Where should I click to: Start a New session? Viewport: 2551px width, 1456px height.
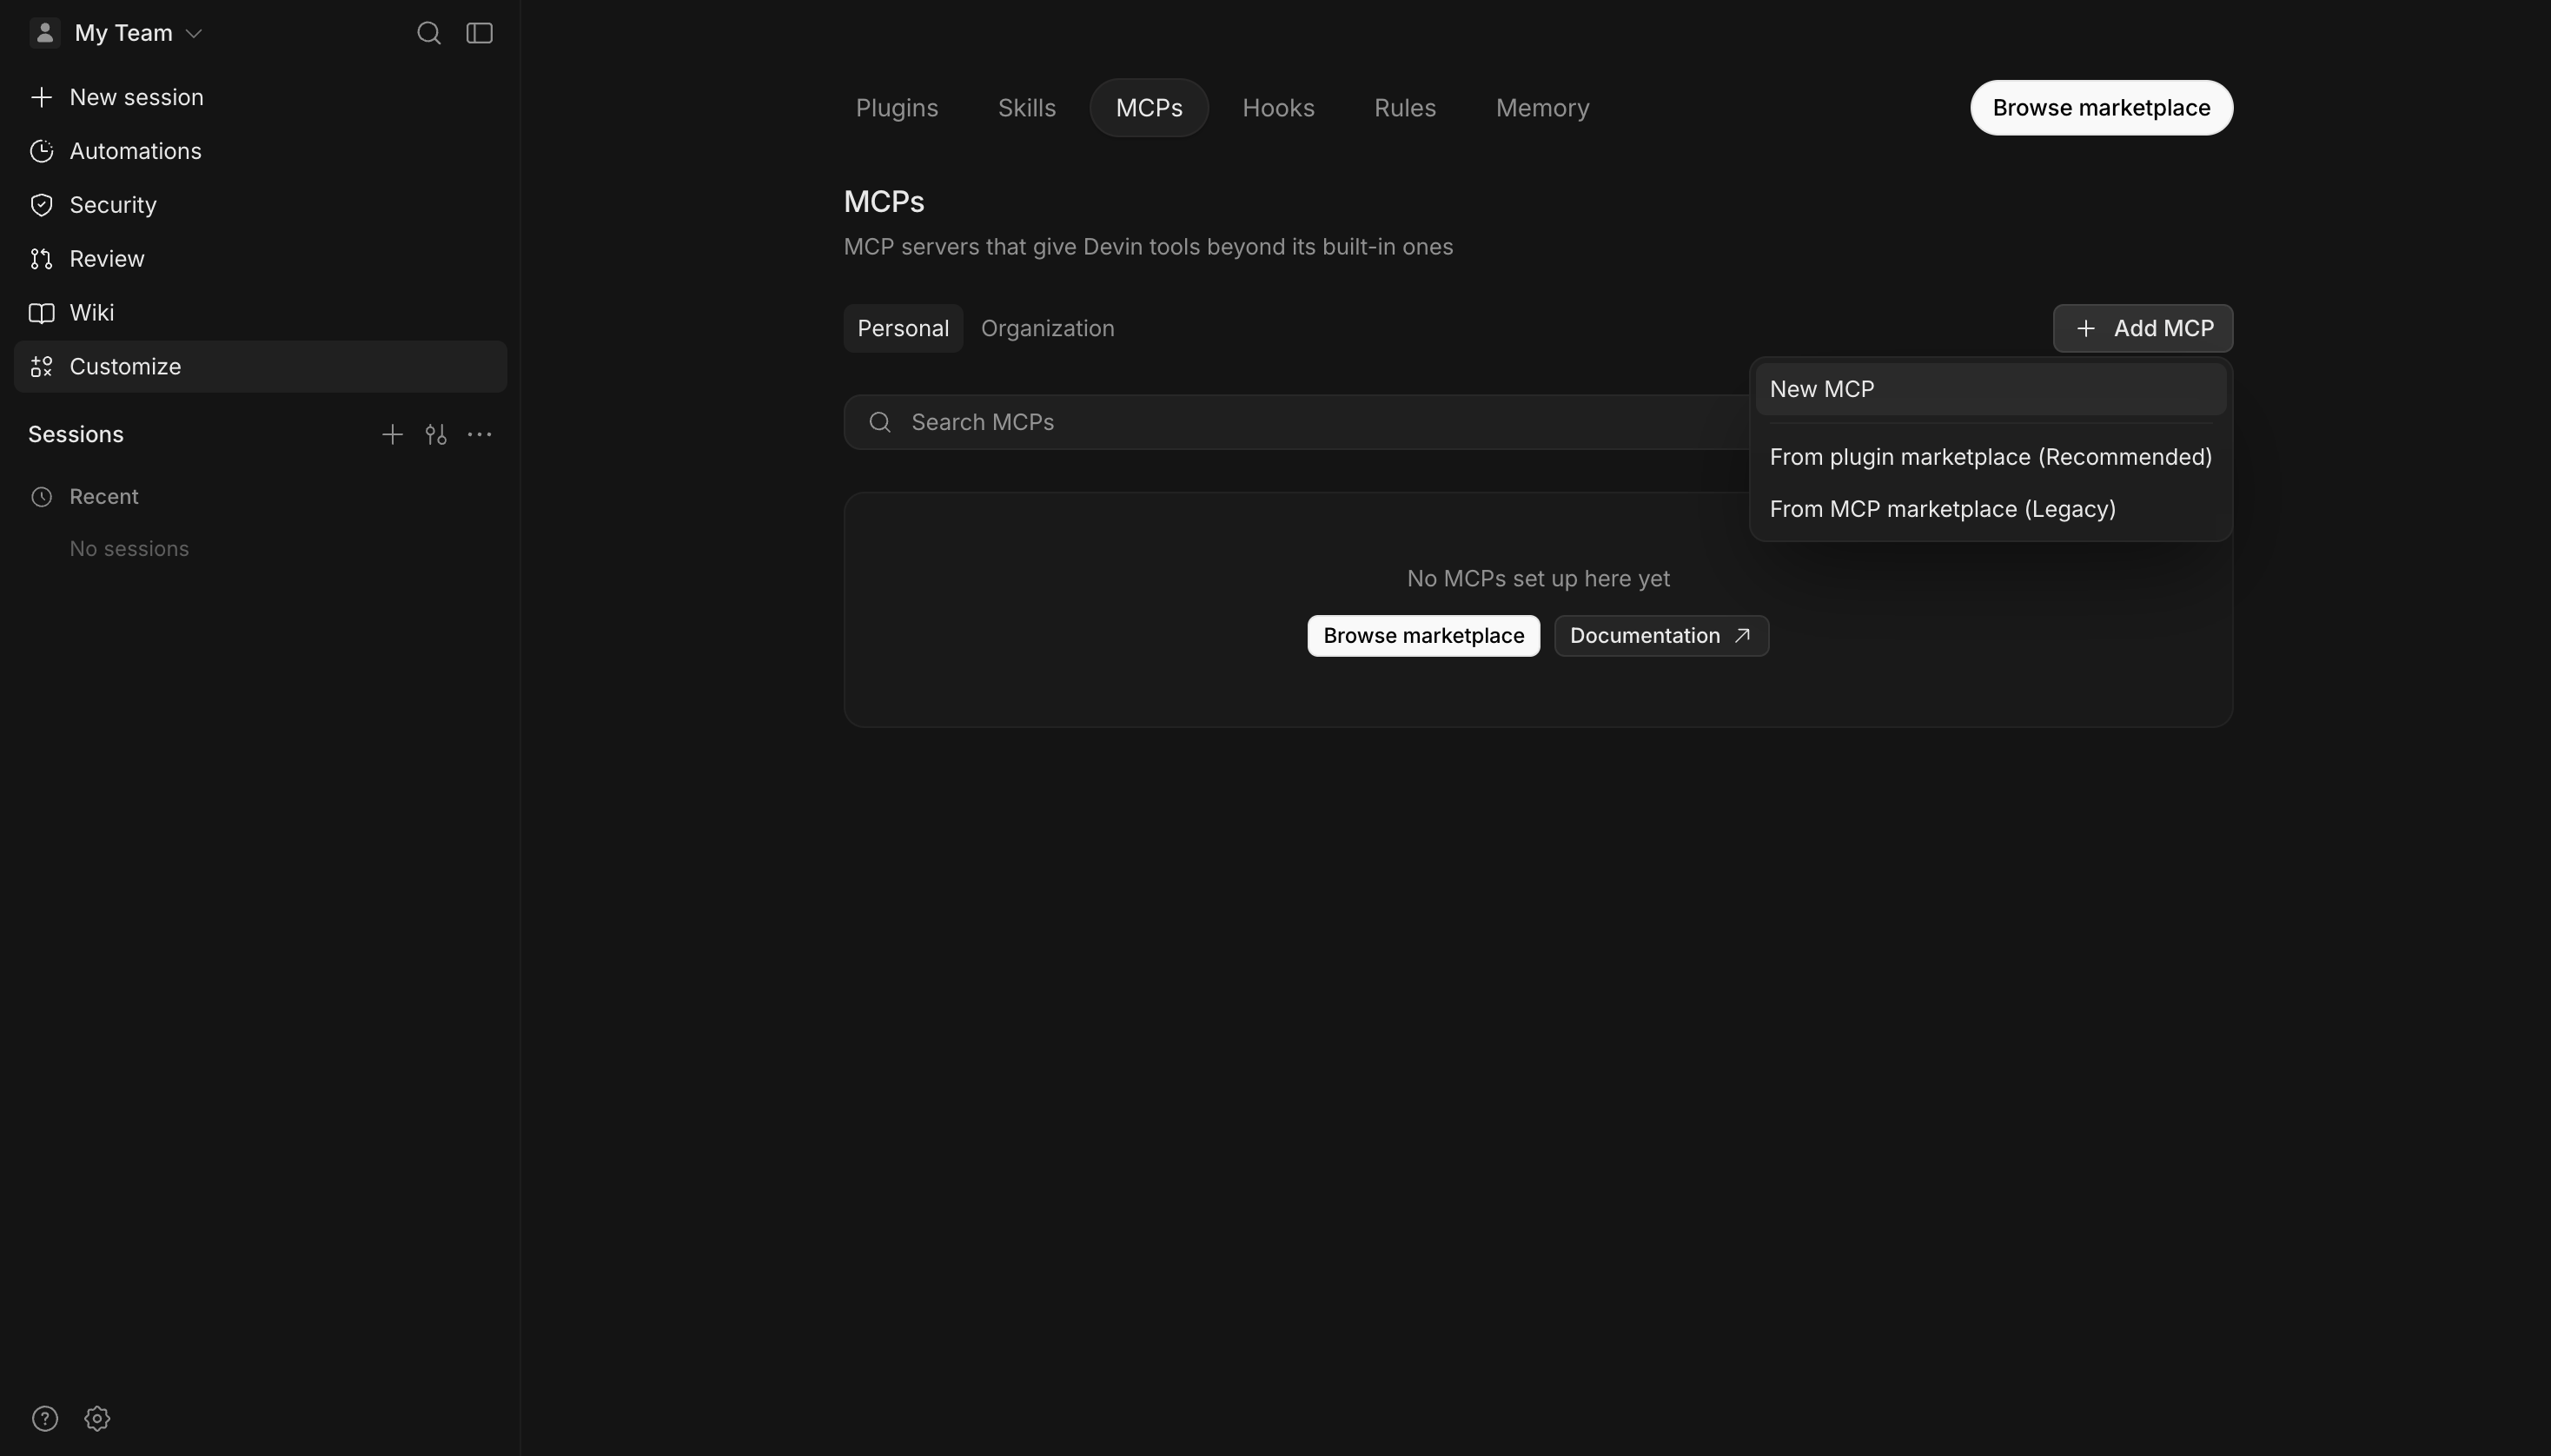coord(260,97)
